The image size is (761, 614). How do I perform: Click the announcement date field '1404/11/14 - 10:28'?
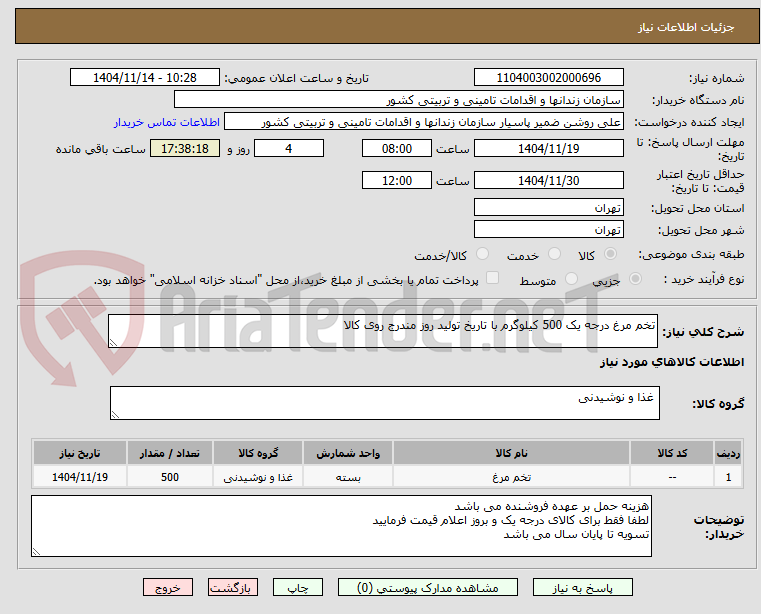click(145, 78)
